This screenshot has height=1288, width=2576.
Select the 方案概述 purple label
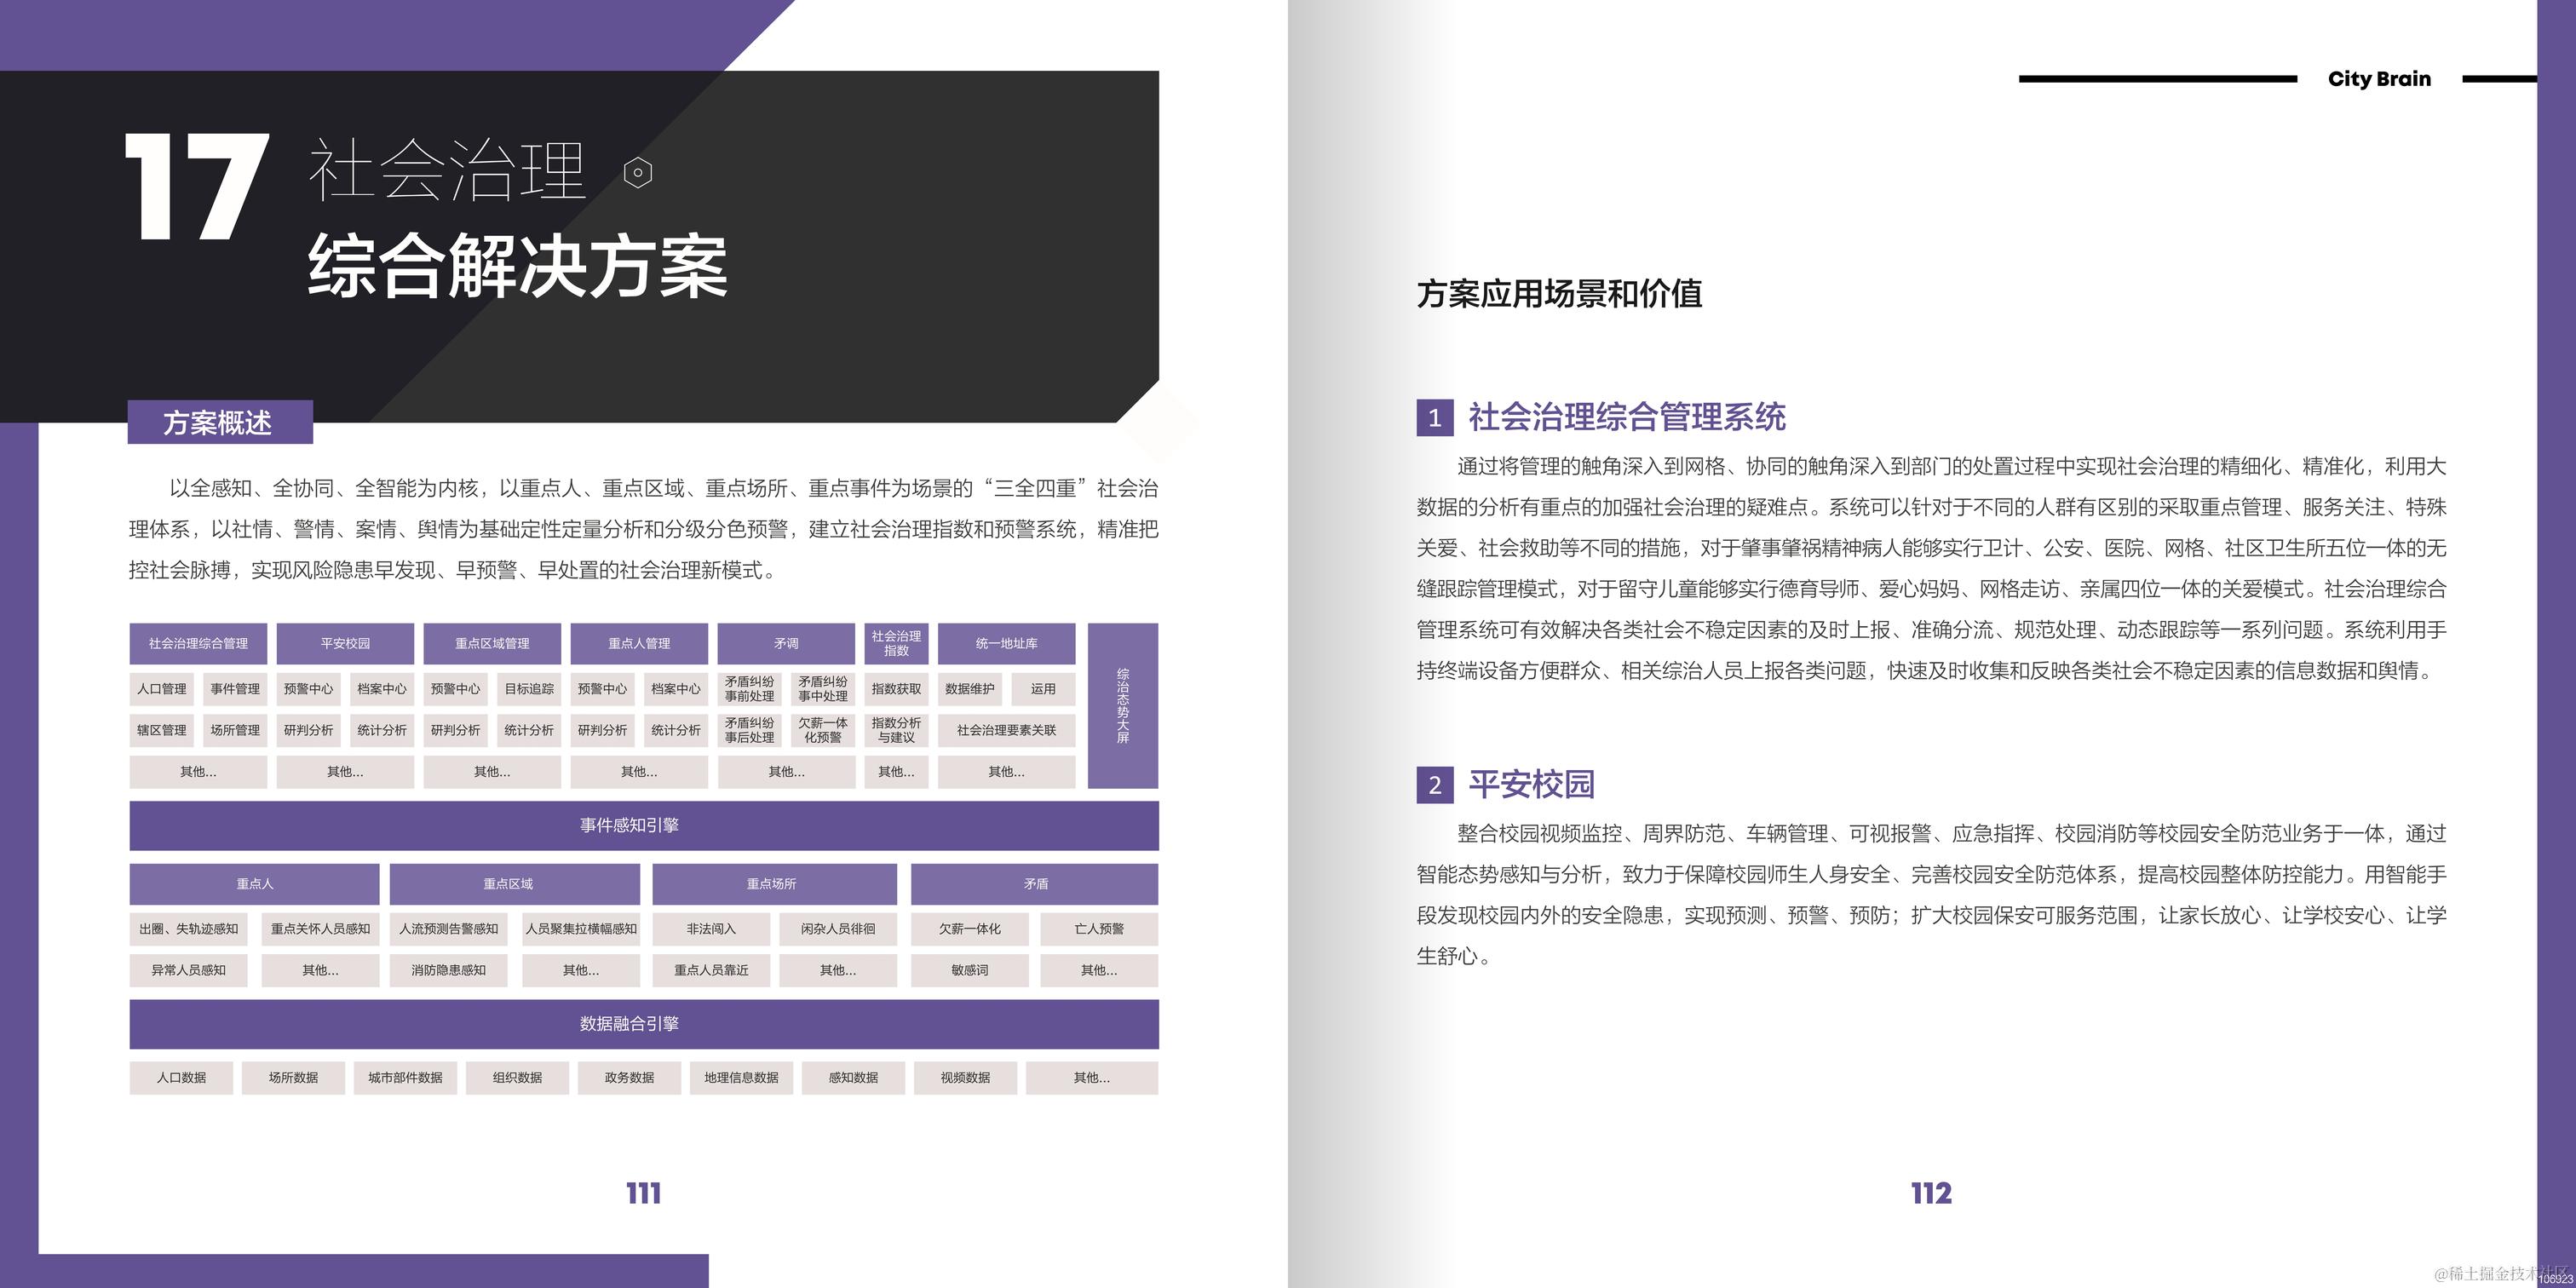pos(219,422)
